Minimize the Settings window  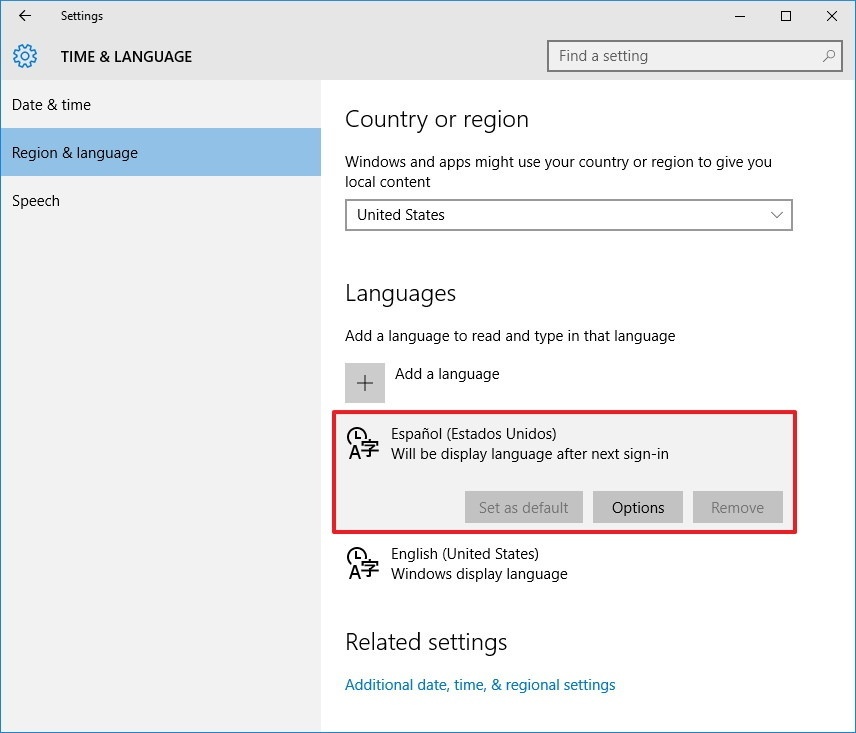[x=740, y=16]
